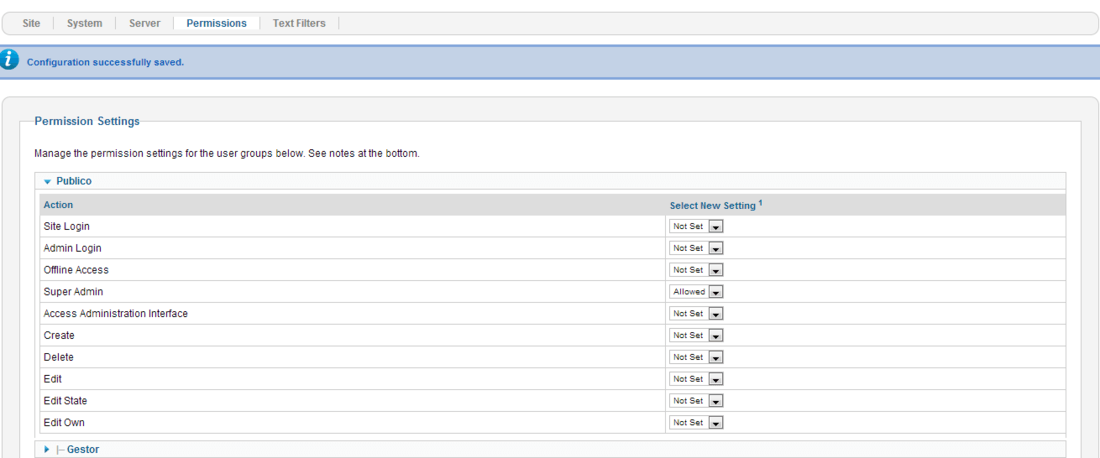Image resolution: width=1100 pixels, height=458 pixels.
Task: Open the Edit State permission dropdown
Action: pos(696,400)
